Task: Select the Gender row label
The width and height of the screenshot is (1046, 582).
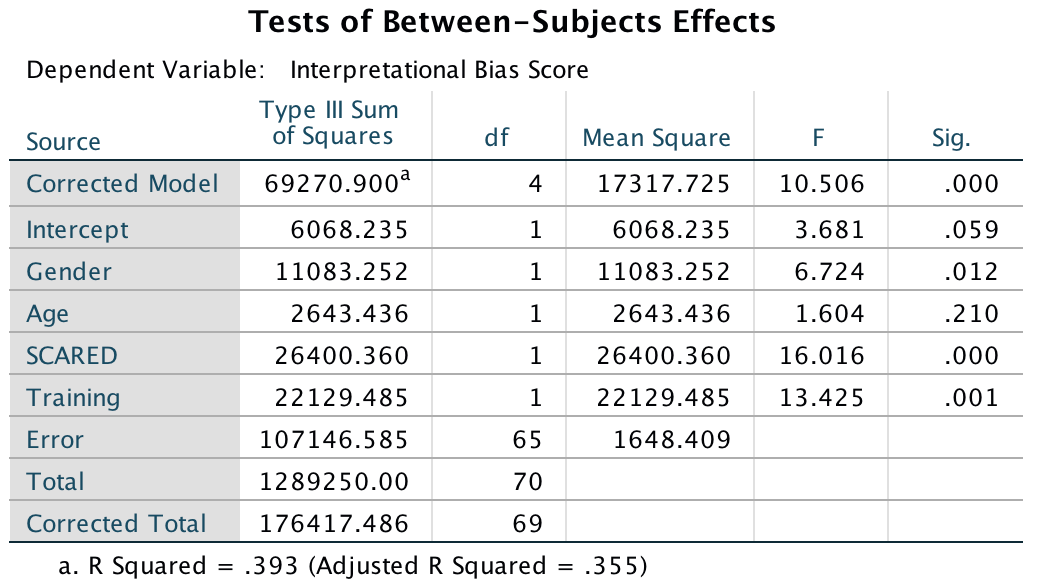Action: point(69,272)
